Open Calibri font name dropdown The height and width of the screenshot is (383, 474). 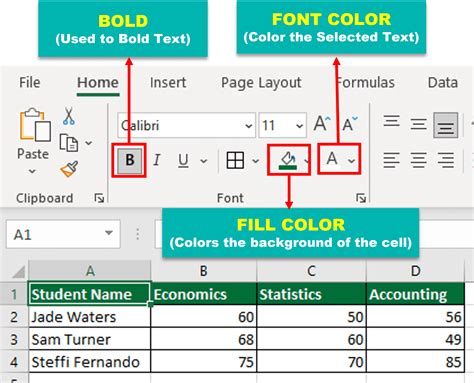click(x=248, y=126)
